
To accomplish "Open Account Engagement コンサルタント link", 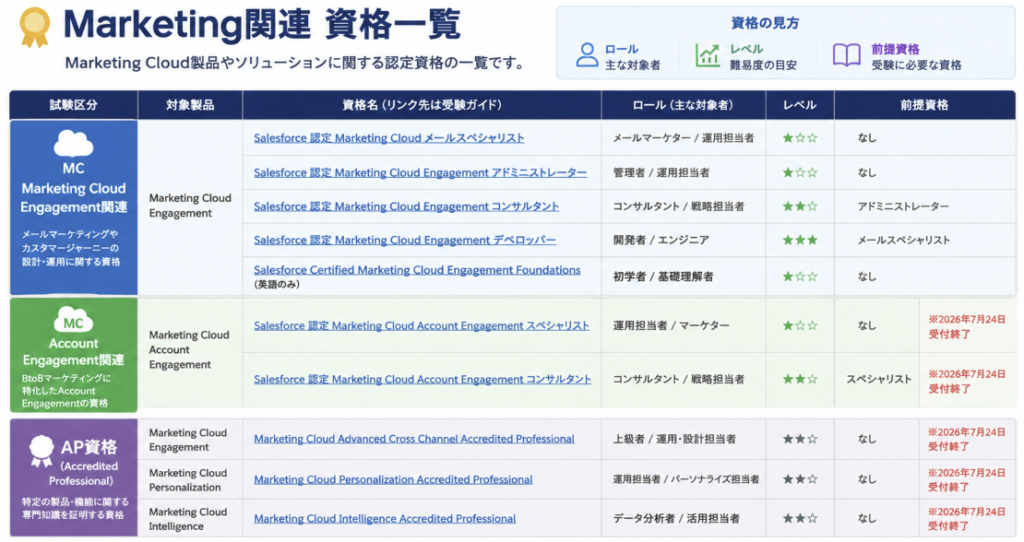I will coord(423,379).
